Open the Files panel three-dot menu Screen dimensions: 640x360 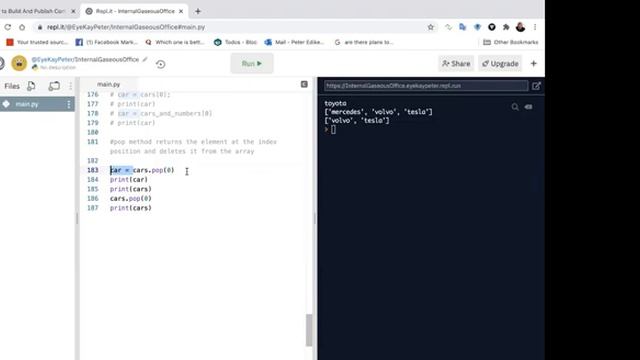coord(70,86)
